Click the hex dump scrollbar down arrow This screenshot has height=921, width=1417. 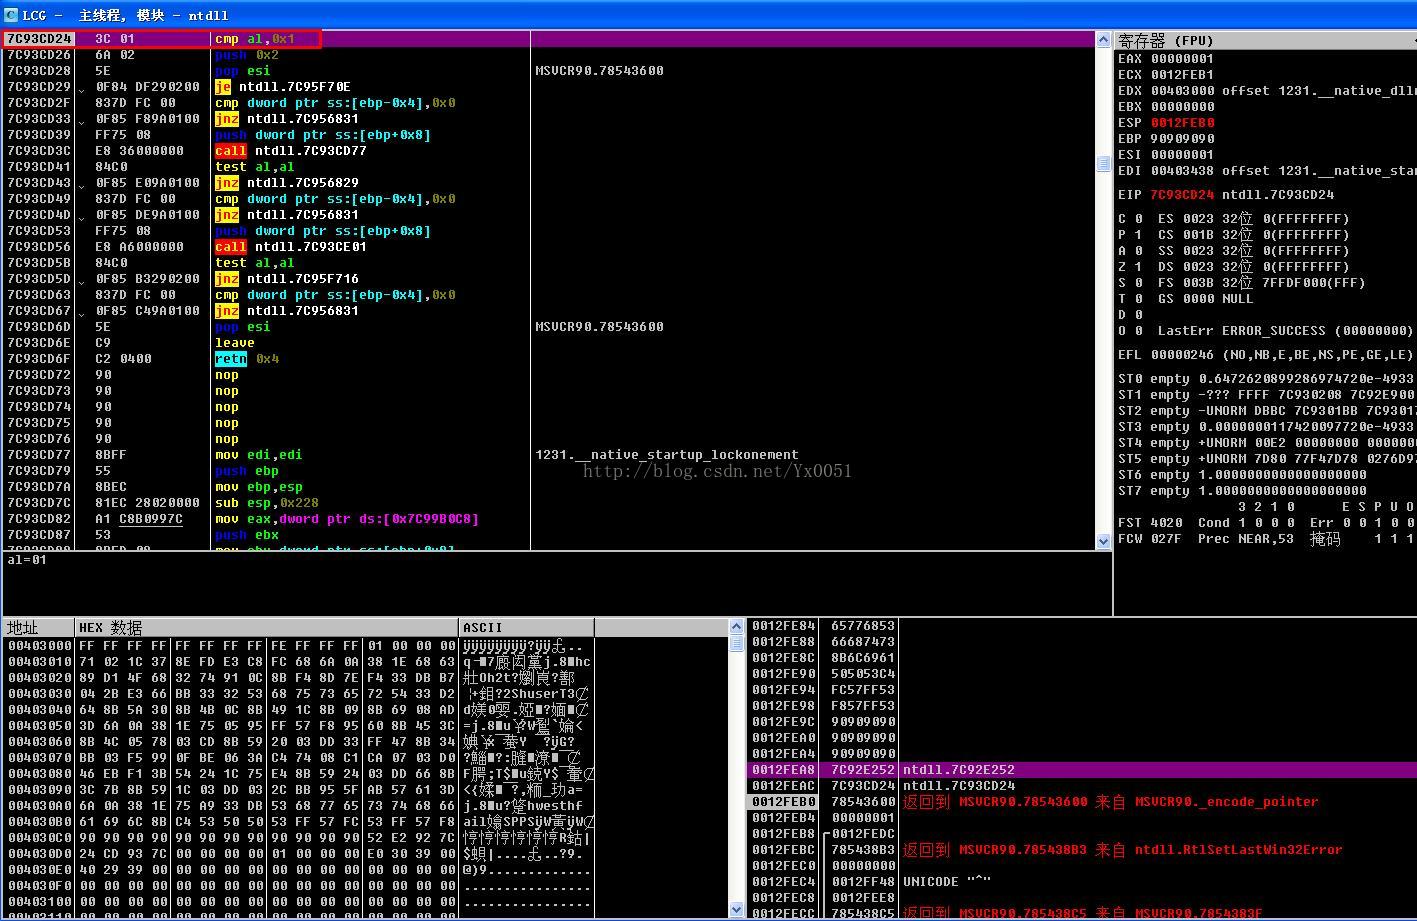[737, 910]
